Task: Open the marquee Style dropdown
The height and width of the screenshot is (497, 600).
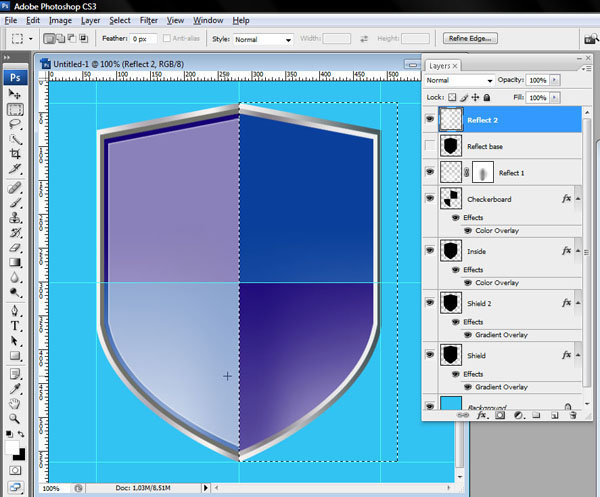Action: [x=264, y=39]
